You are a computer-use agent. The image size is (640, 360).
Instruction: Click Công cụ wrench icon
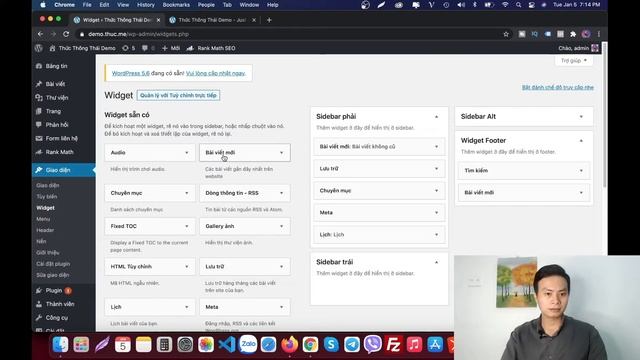pyautogui.click(x=39, y=318)
